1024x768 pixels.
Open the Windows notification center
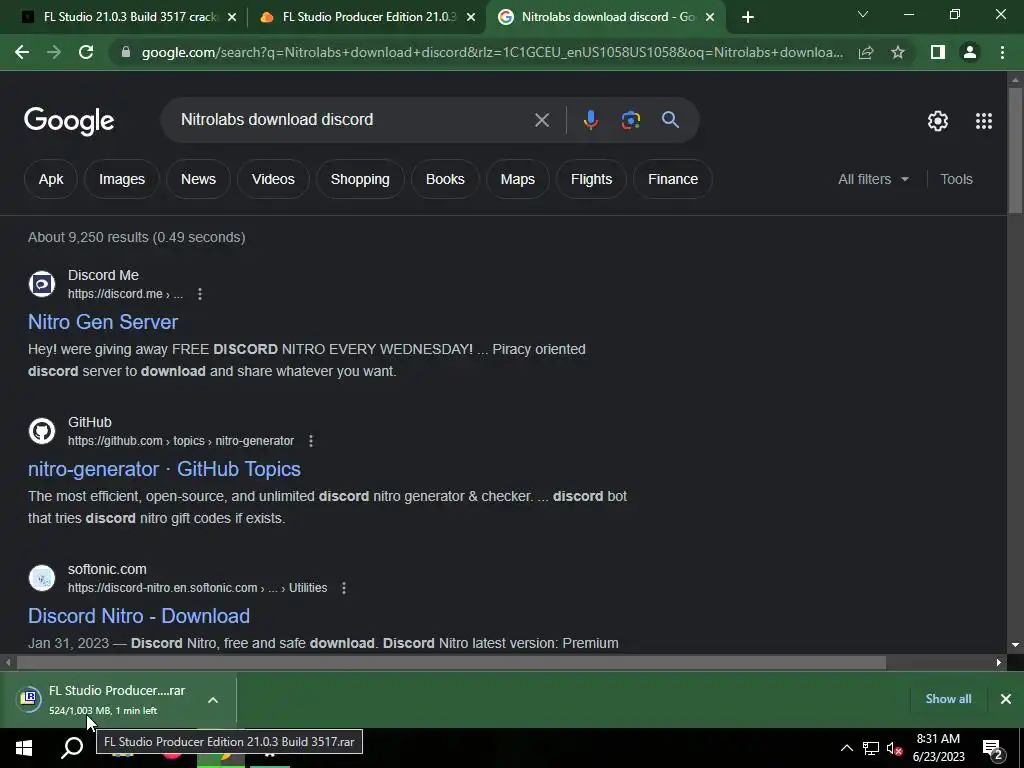point(993,749)
